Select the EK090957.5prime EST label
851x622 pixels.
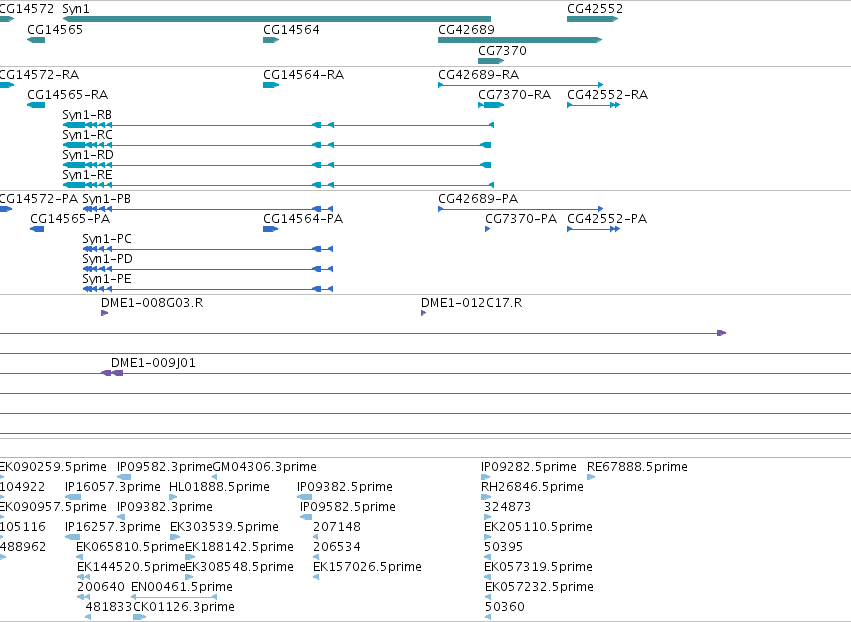click(x=53, y=507)
